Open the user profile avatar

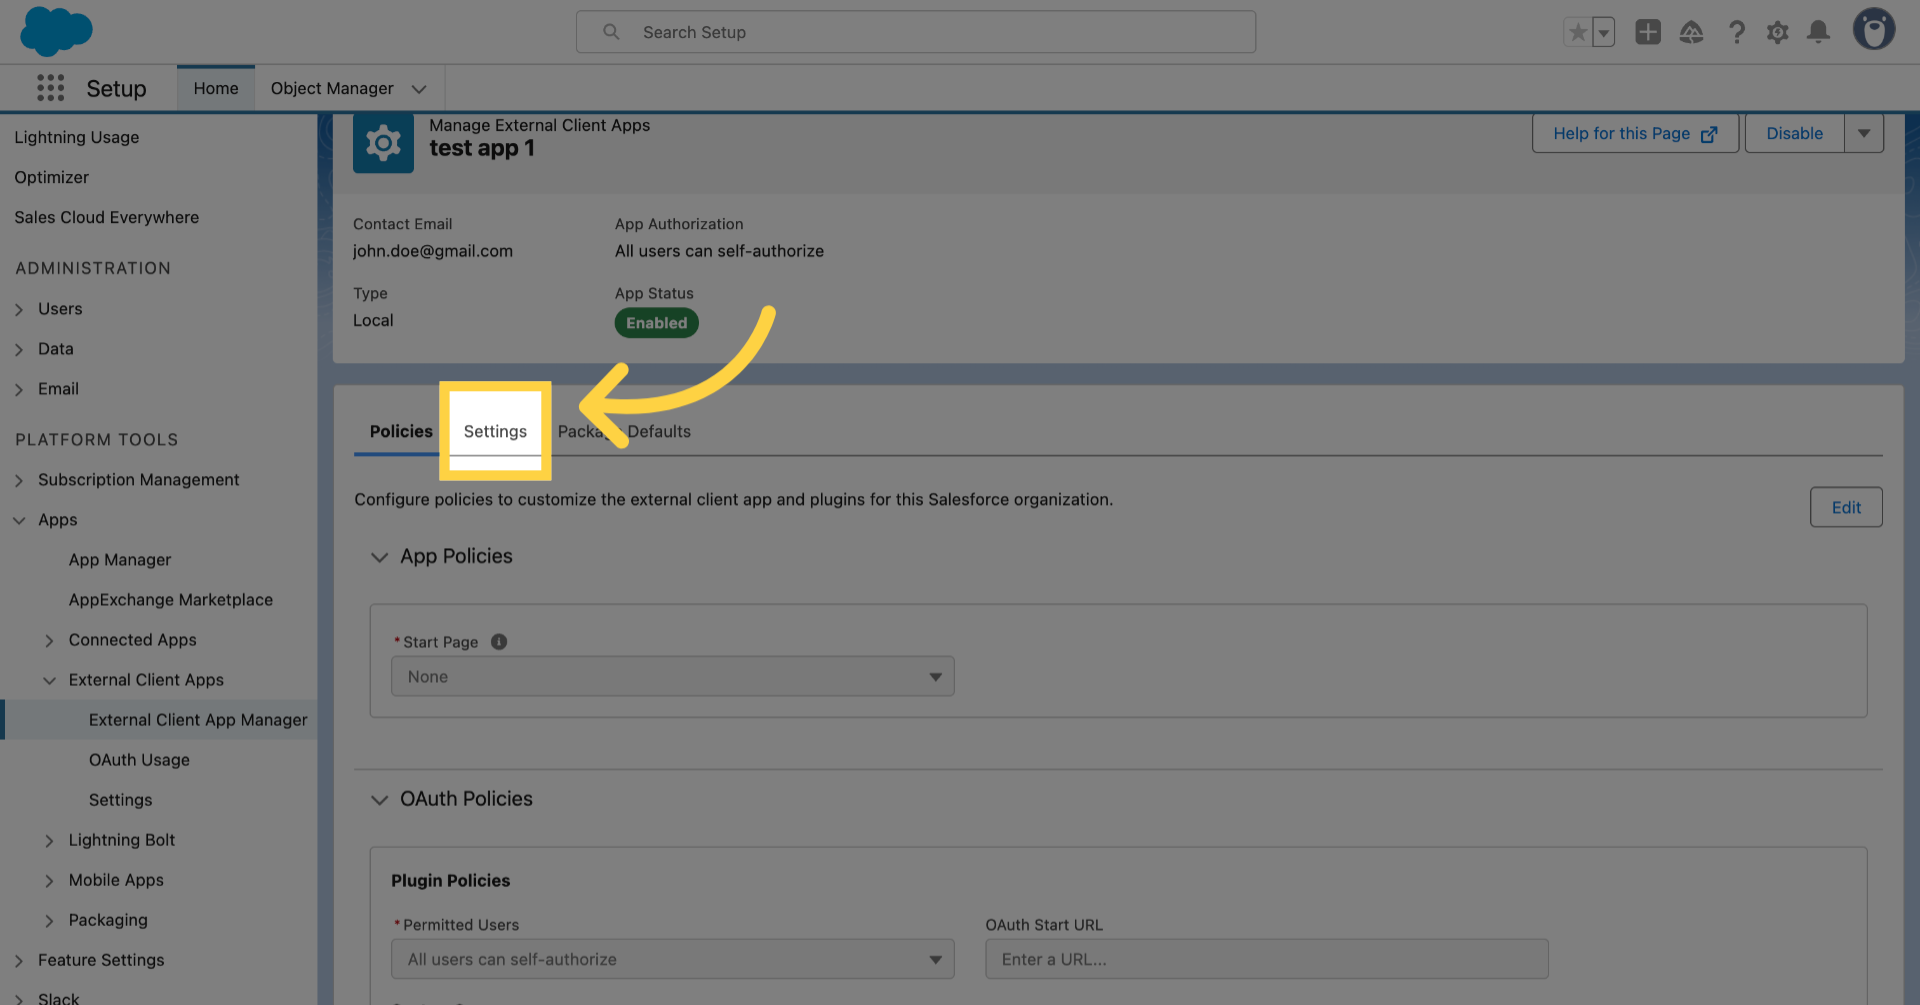pos(1873,30)
